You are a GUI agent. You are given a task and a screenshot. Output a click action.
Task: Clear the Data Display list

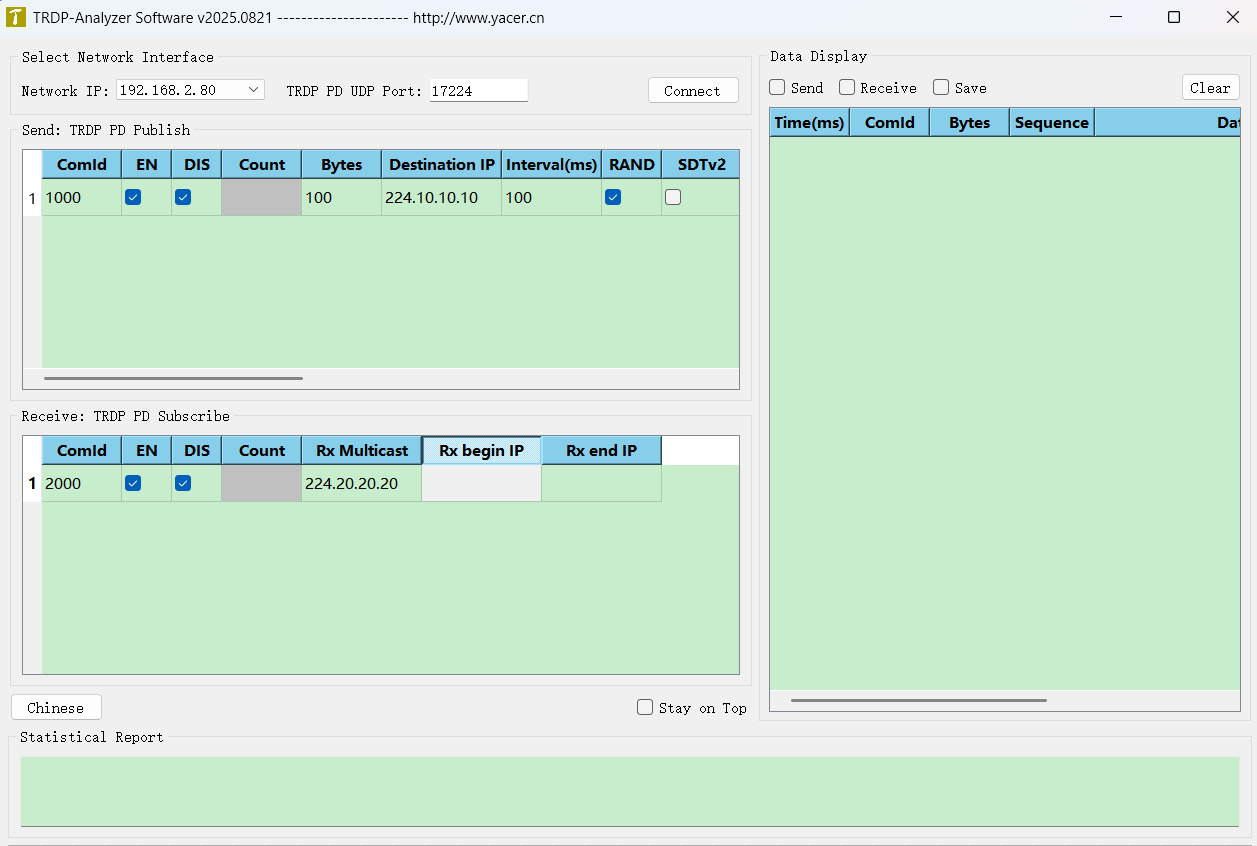1210,87
